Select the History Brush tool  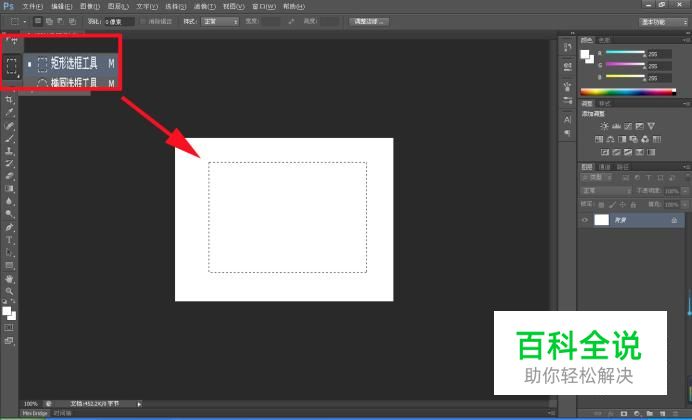pos(9,164)
